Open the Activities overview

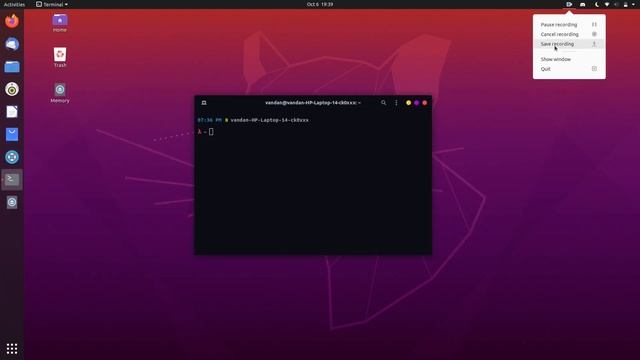pyautogui.click(x=14, y=4)
